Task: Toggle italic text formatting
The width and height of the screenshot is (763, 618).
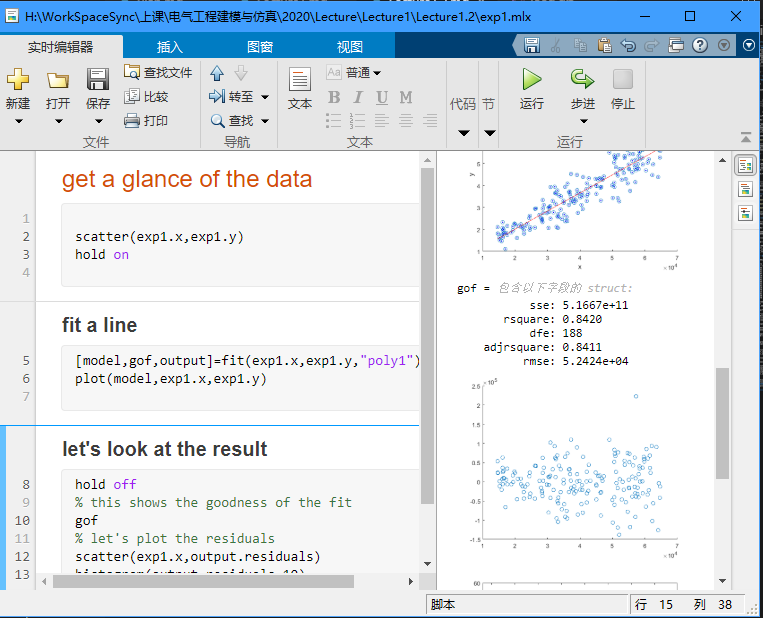Action: pyautogui.click(x=358, y=97)
